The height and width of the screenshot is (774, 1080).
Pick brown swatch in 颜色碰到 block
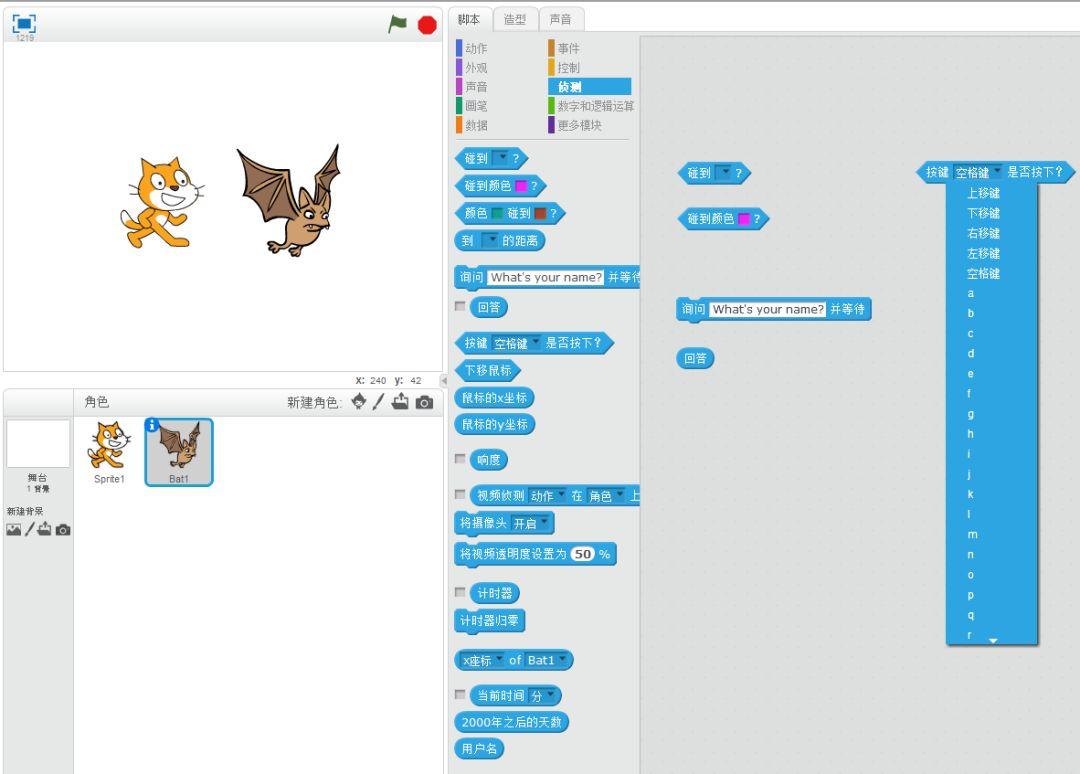pos(541,213)
